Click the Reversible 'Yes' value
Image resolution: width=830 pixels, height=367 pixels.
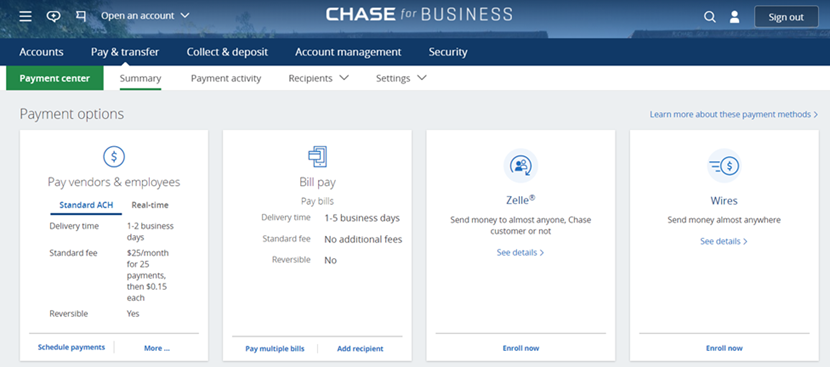133,314
